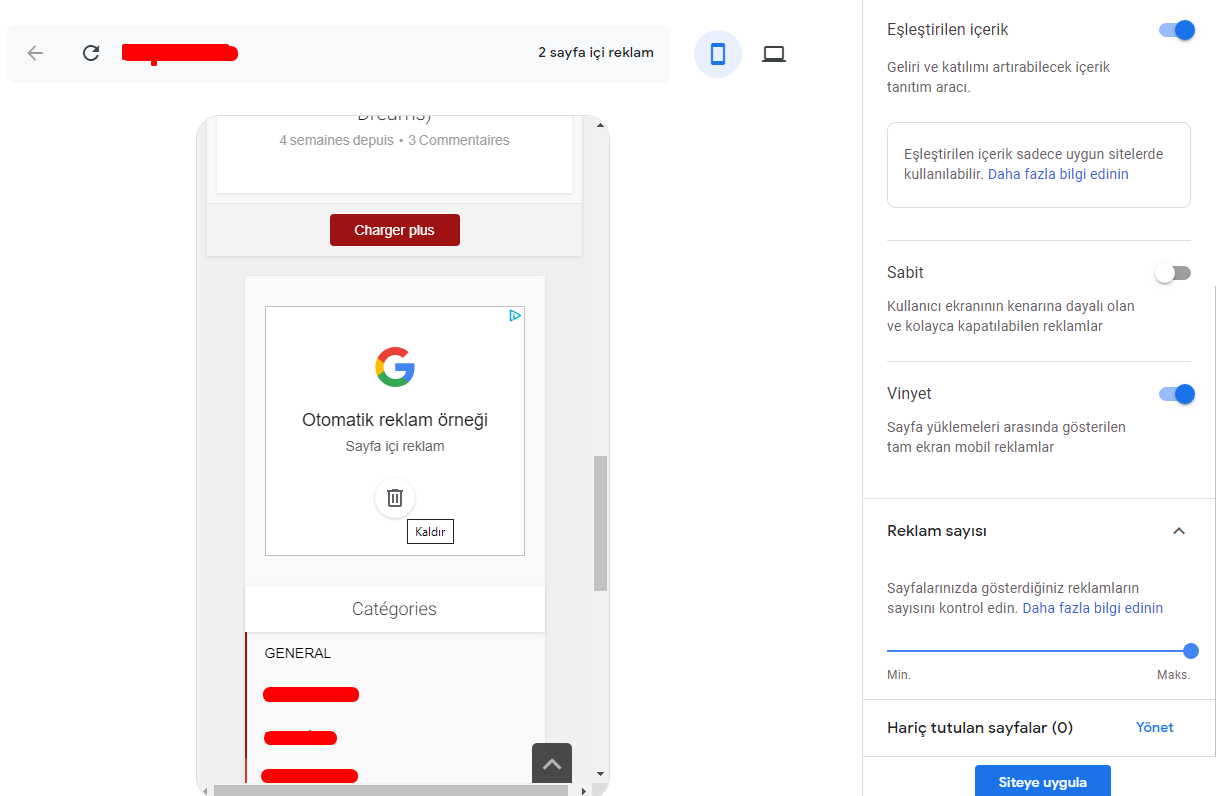The image size is (1216, 796).
Task: Click the Kaldır tooltip
Action: tap(430, 532)
